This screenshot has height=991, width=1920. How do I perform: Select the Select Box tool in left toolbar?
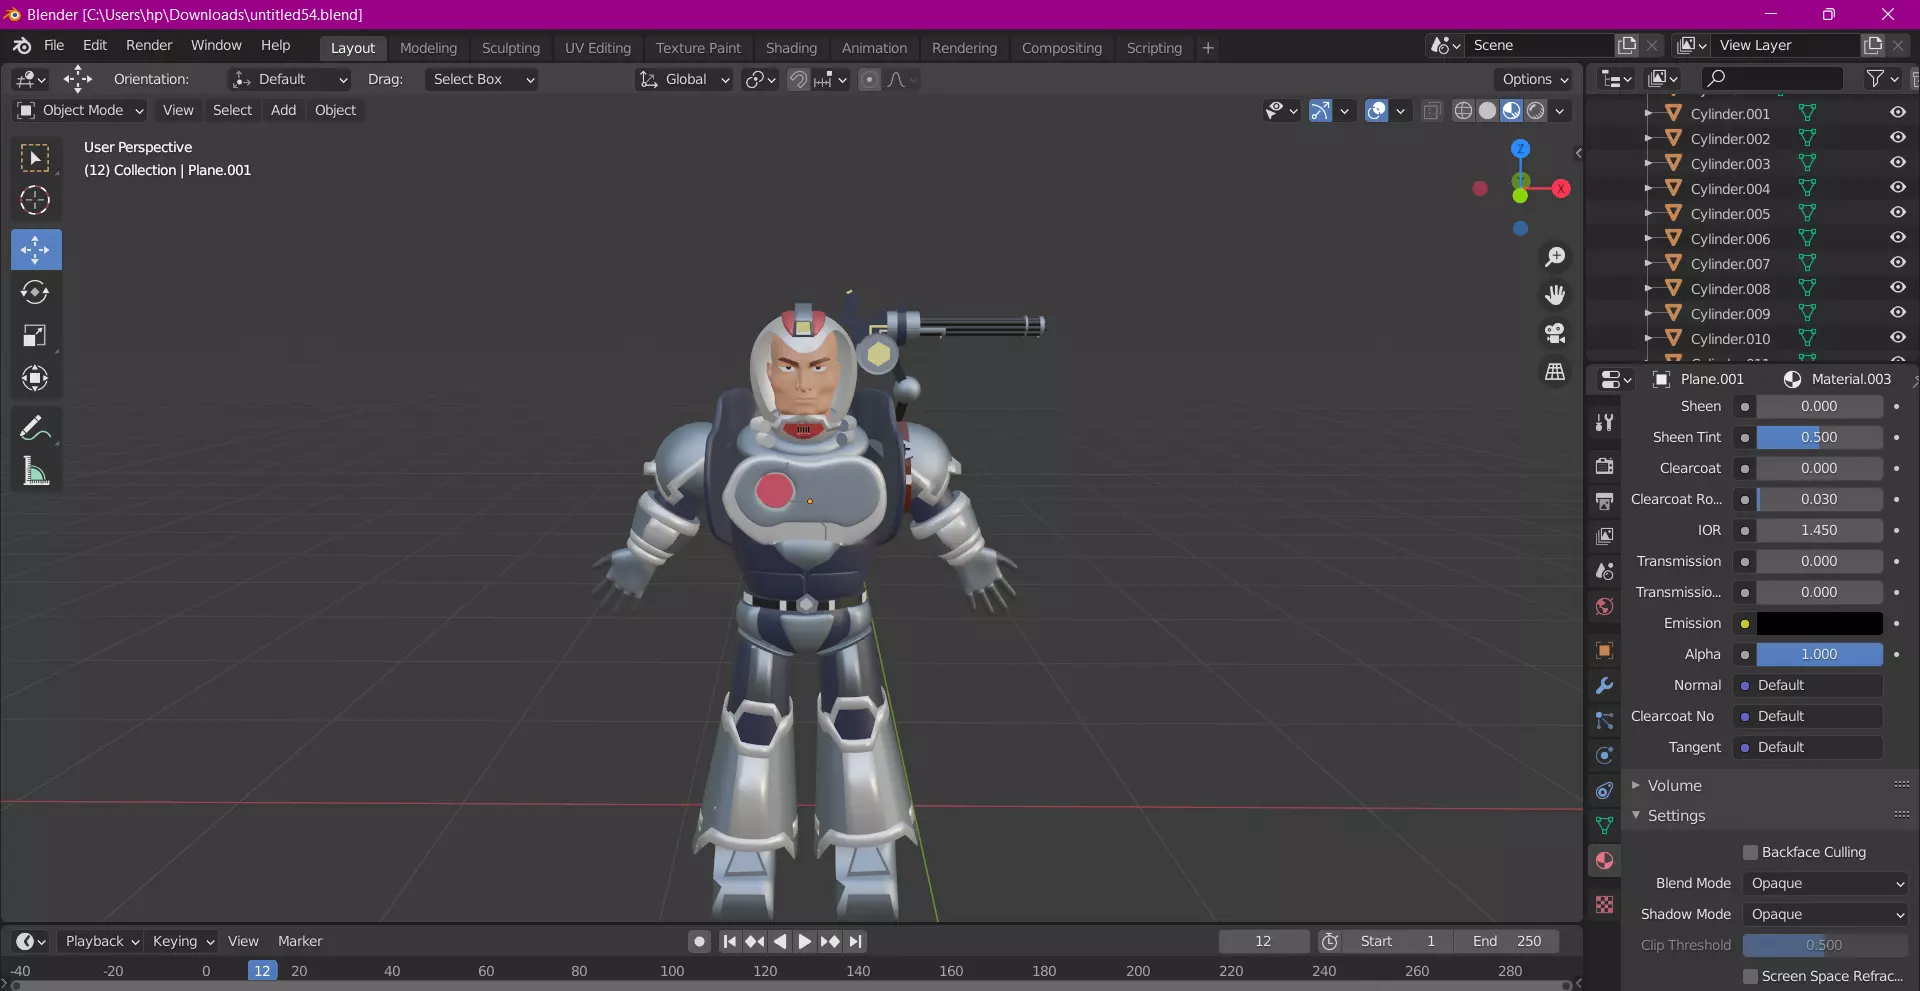(x=35, y=158)
